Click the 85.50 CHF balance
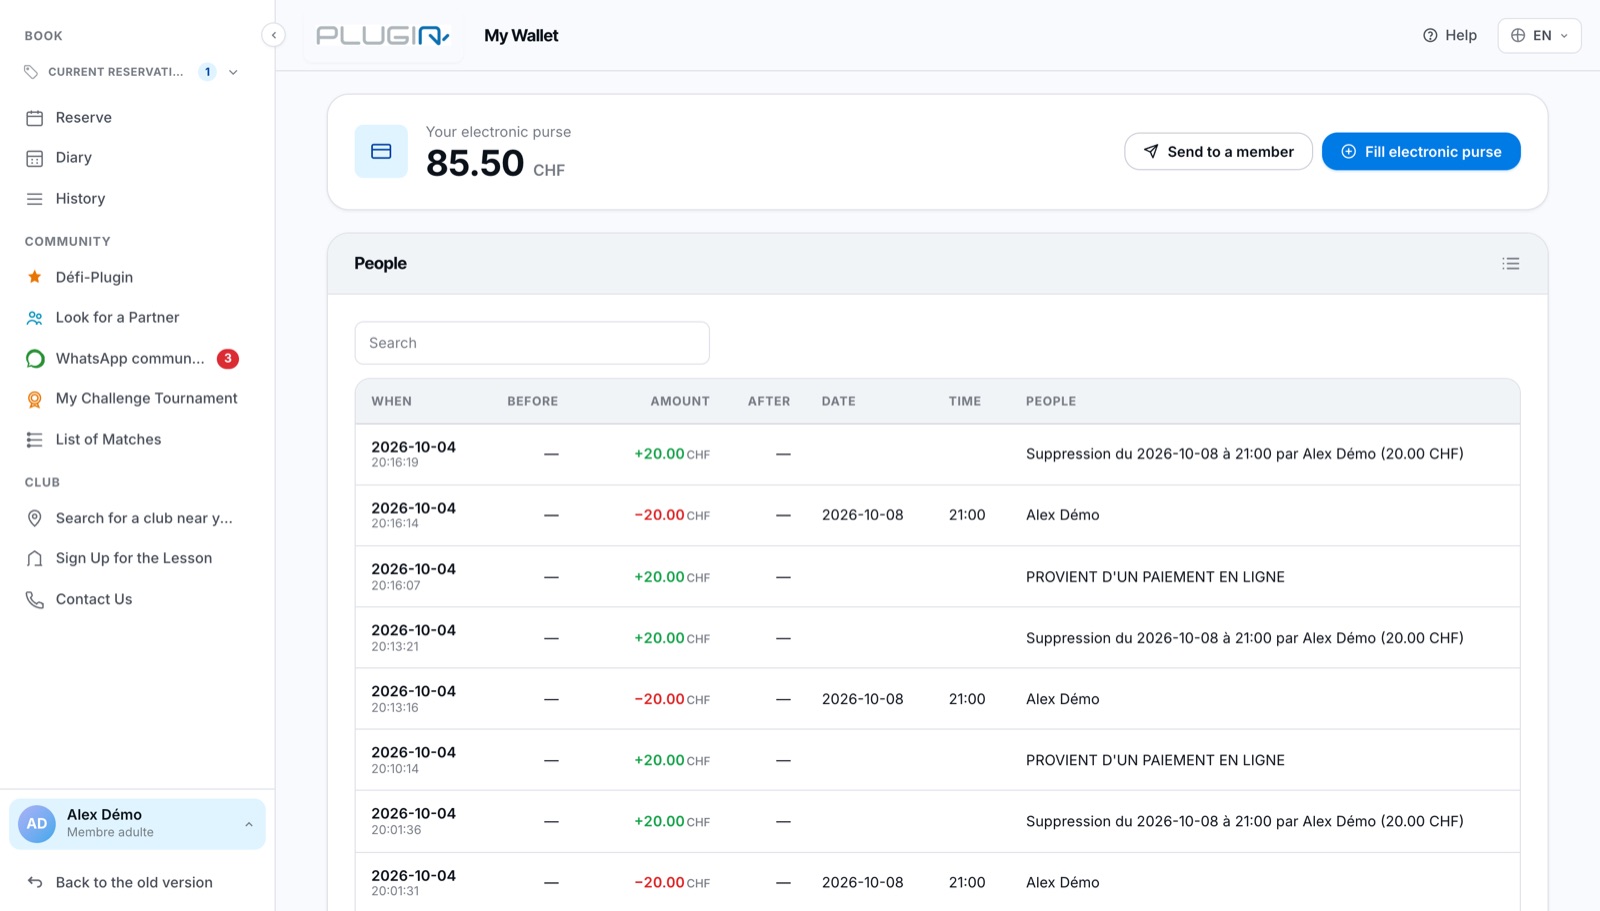 click(x=495, y=163)
